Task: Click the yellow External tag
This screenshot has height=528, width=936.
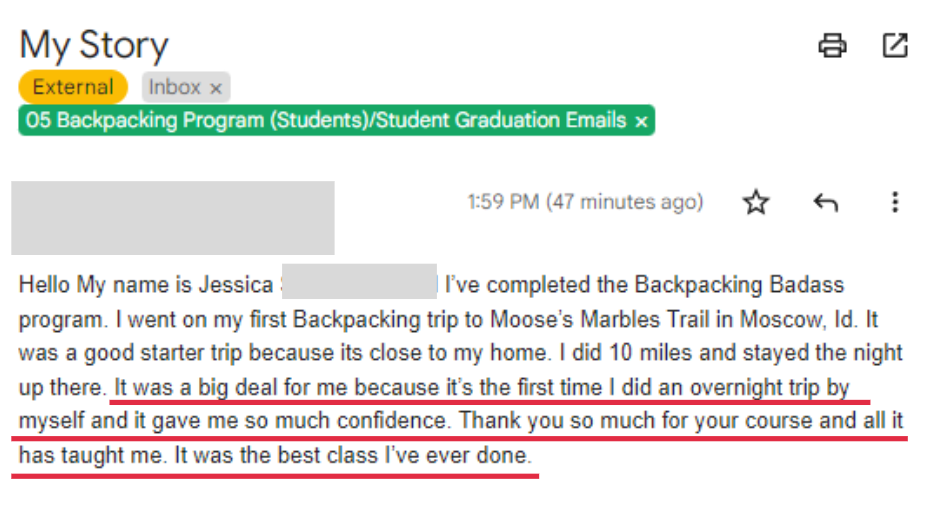Action: [x=73, y=87]
